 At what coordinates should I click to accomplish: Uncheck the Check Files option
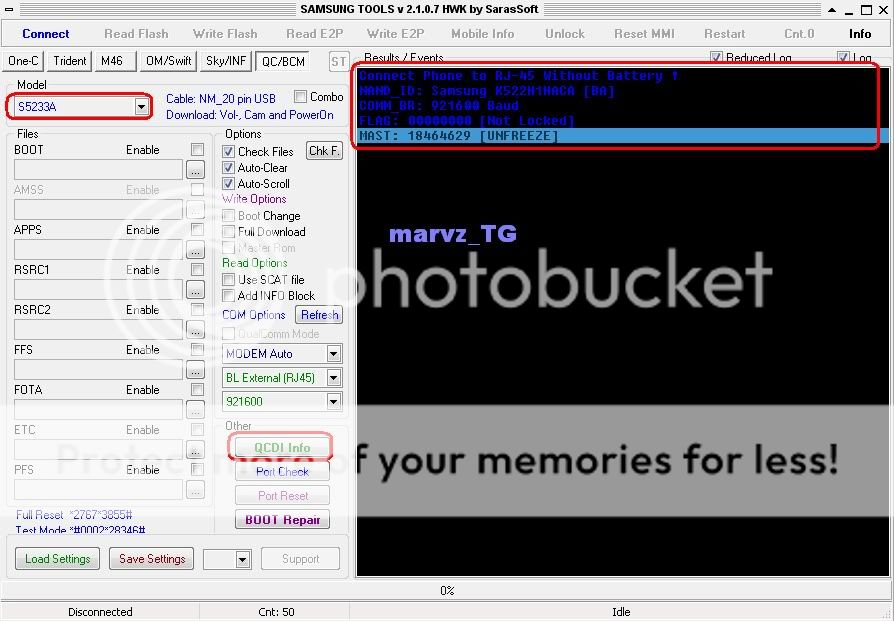[x=228, y=152]
